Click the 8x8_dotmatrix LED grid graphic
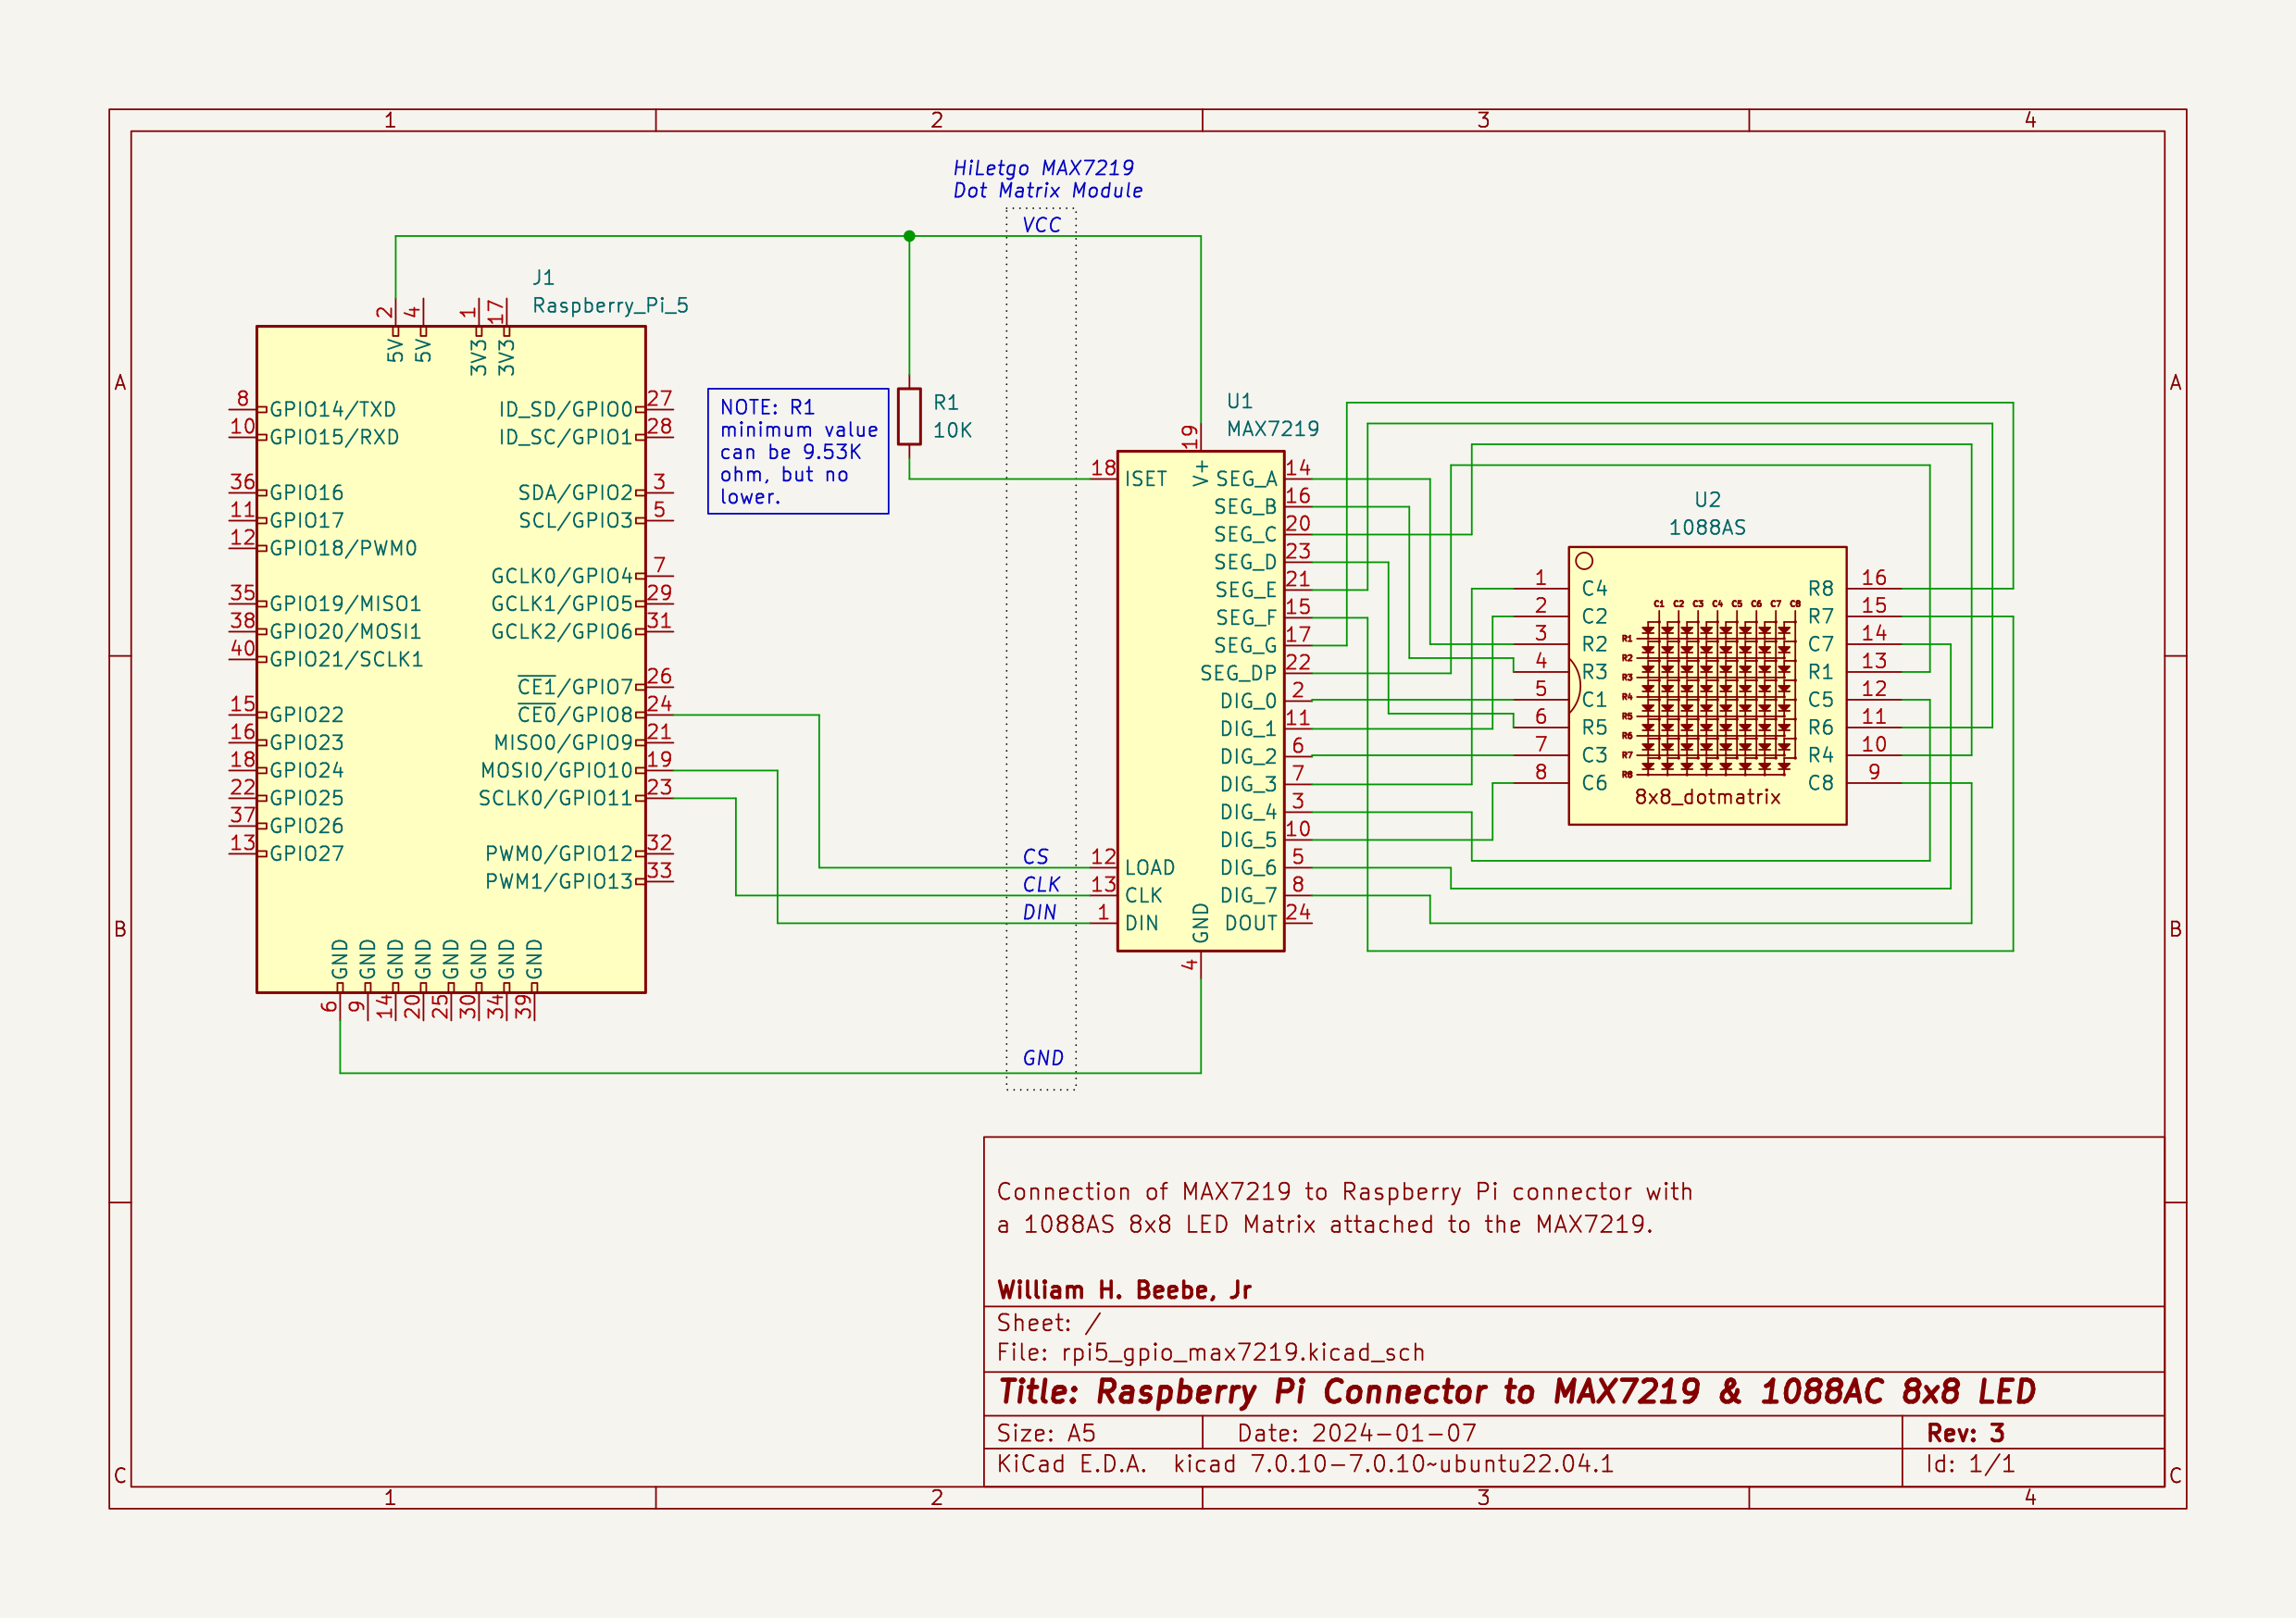The width and height of the screenshot is (2296, 1618). (x=1711, y=689)
